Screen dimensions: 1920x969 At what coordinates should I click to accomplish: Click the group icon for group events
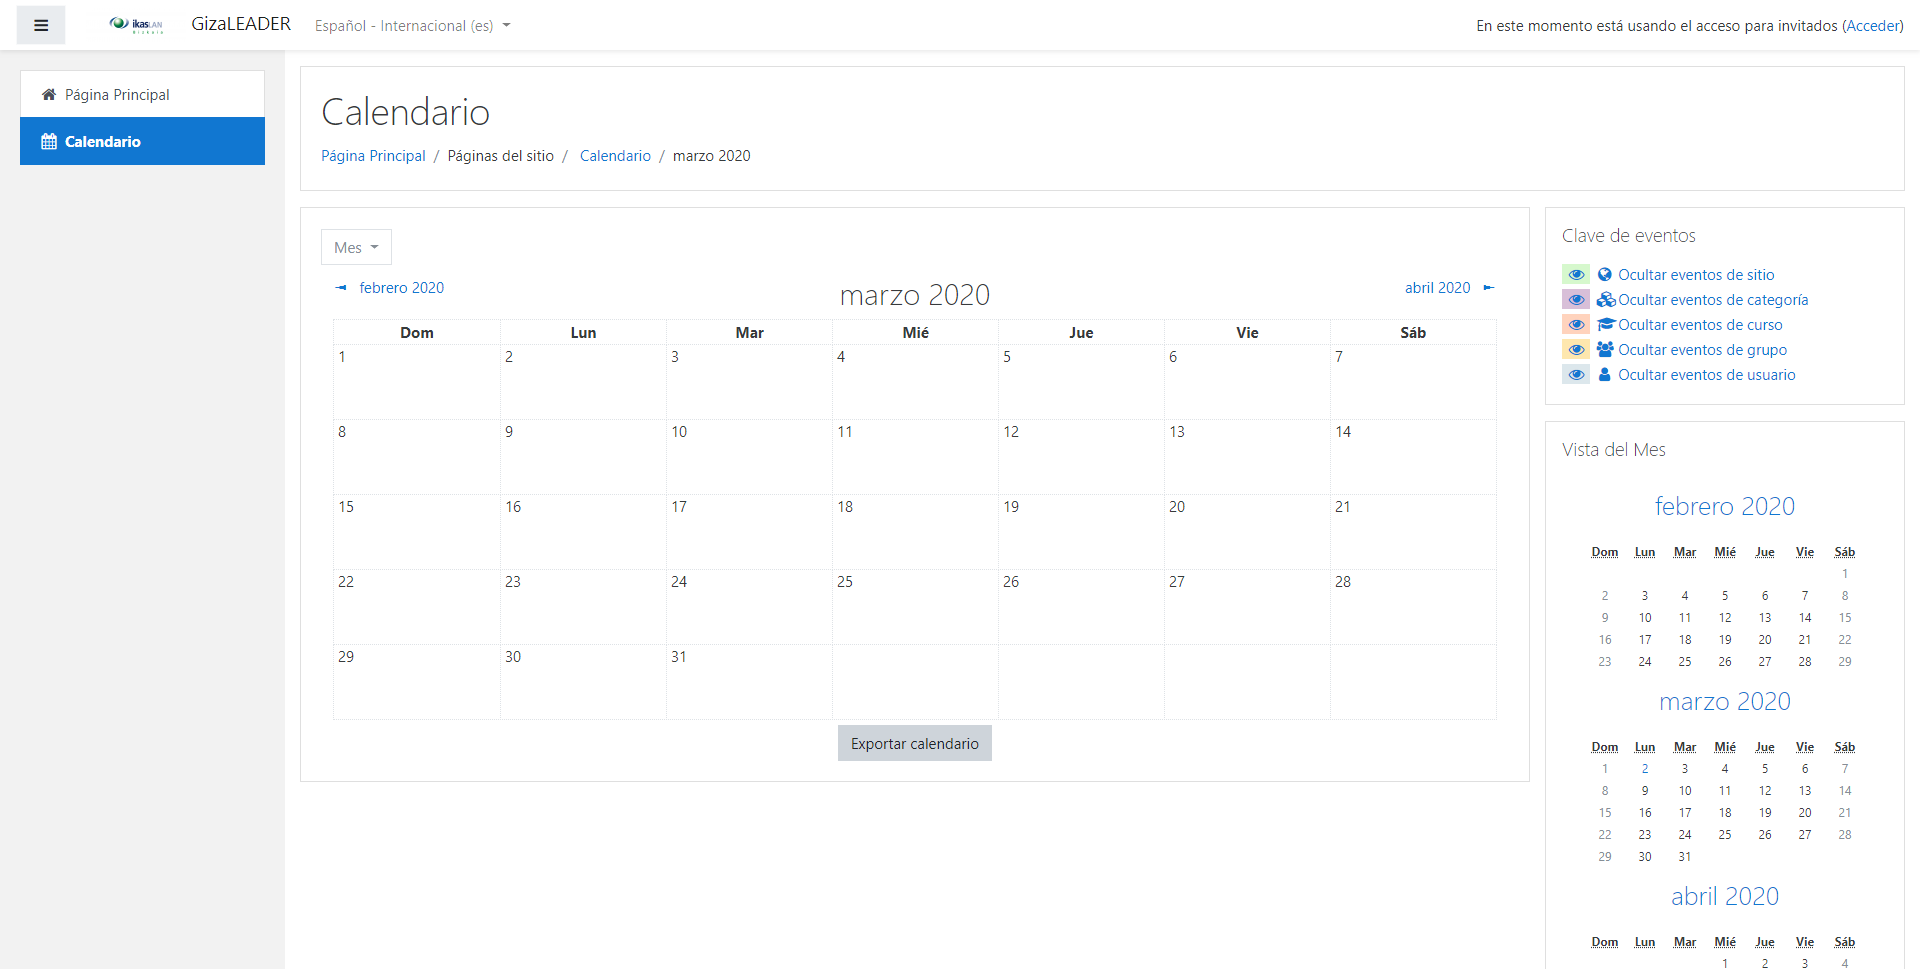point(1605,350)
